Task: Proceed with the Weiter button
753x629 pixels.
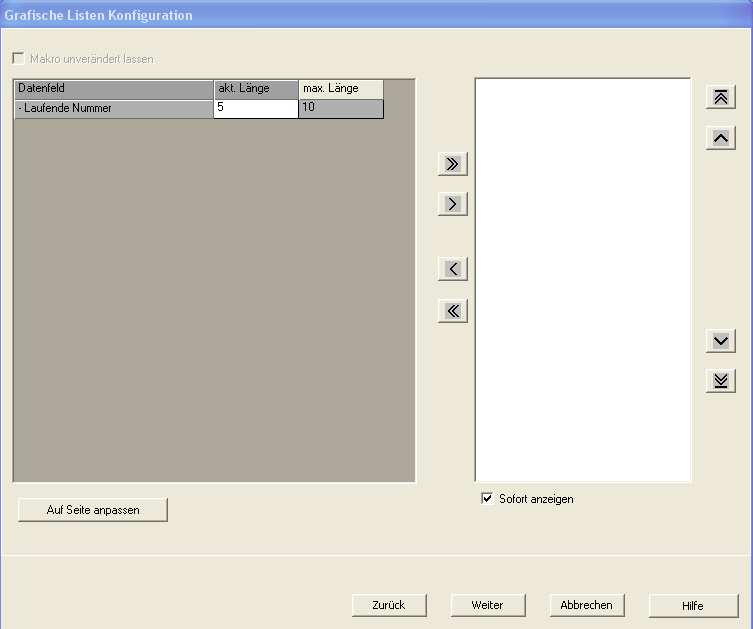Action: 488,605
